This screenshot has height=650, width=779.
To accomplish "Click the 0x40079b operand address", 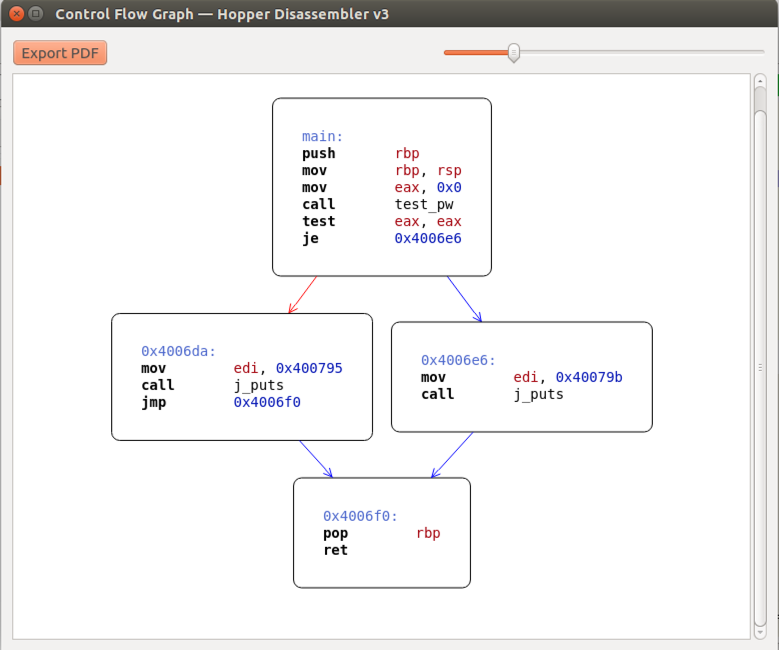I will point(589,377).
